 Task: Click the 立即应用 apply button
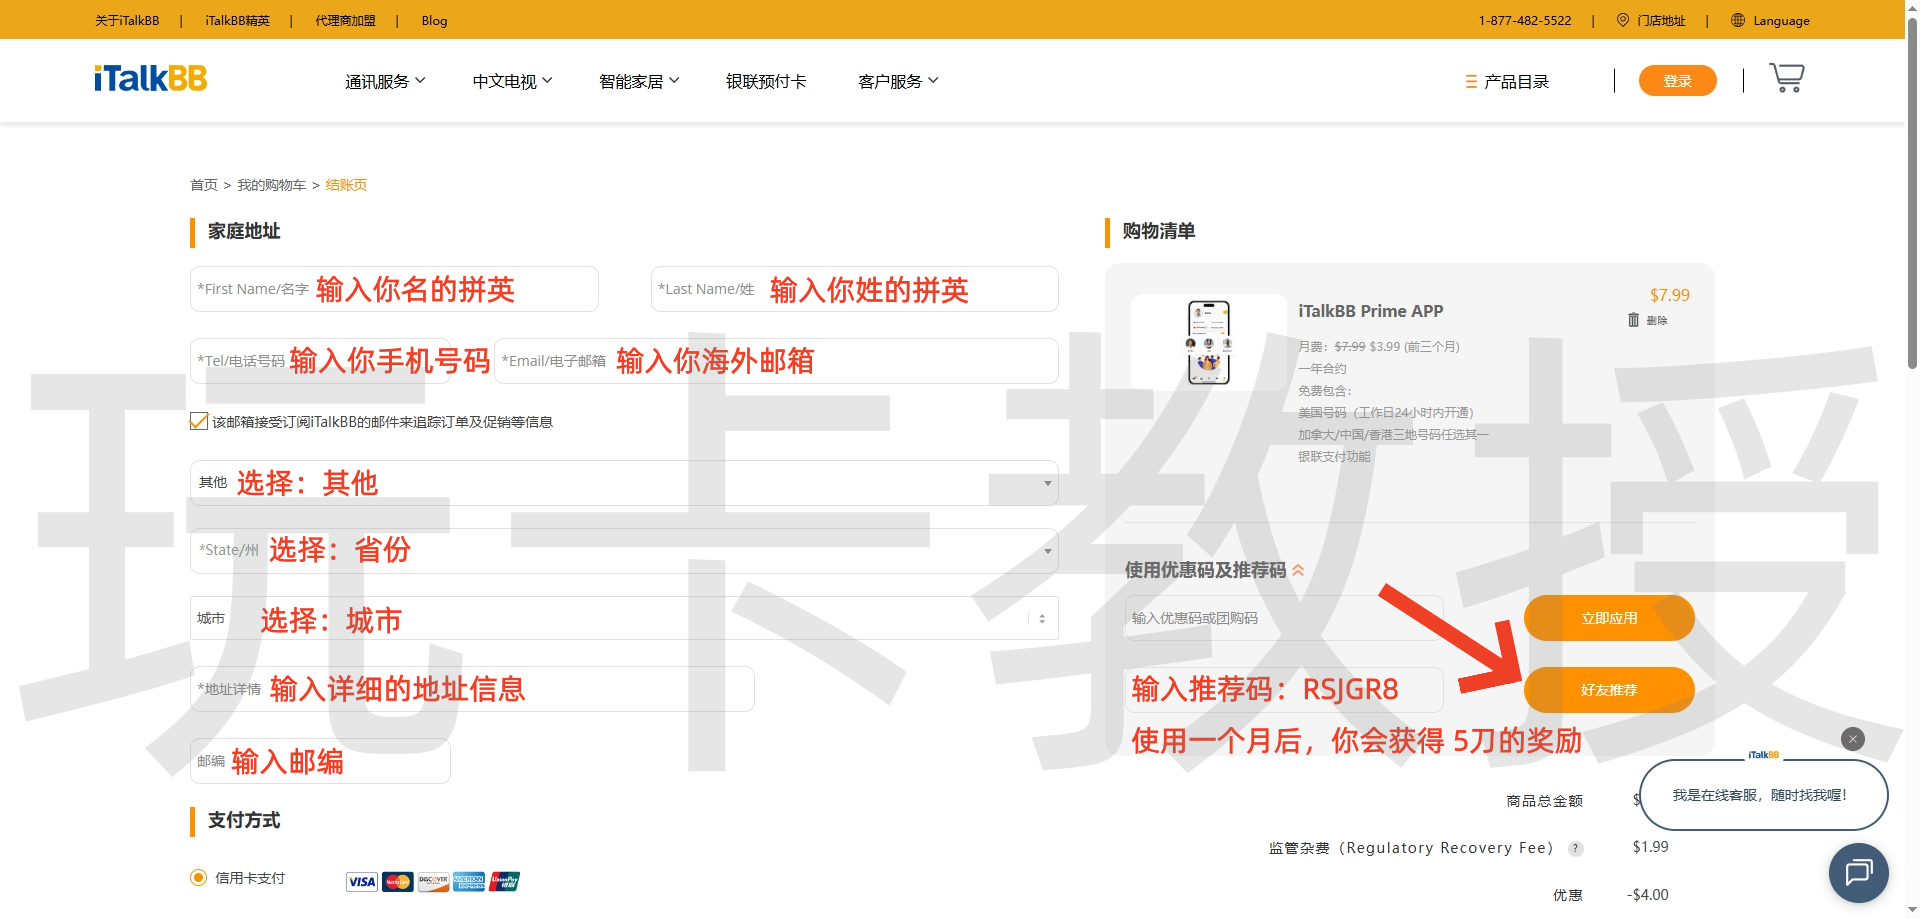[x=1608, y=618]
